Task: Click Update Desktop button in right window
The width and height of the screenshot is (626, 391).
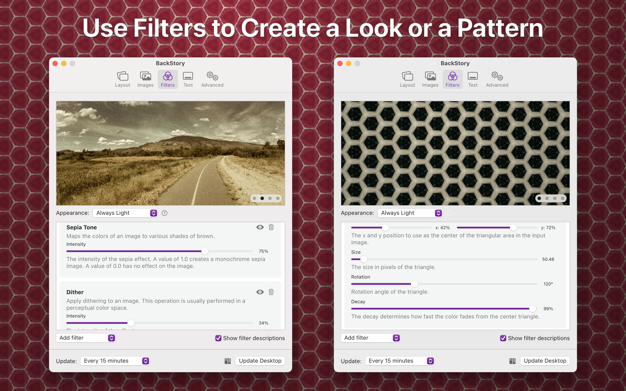Action: click(x=545, y=361)
